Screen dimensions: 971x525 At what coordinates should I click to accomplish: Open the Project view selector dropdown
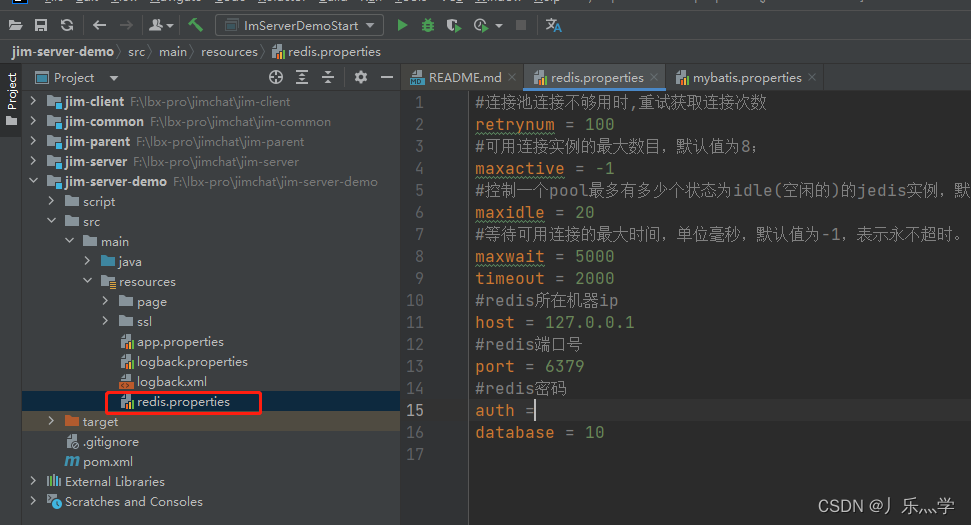[77, 78]
